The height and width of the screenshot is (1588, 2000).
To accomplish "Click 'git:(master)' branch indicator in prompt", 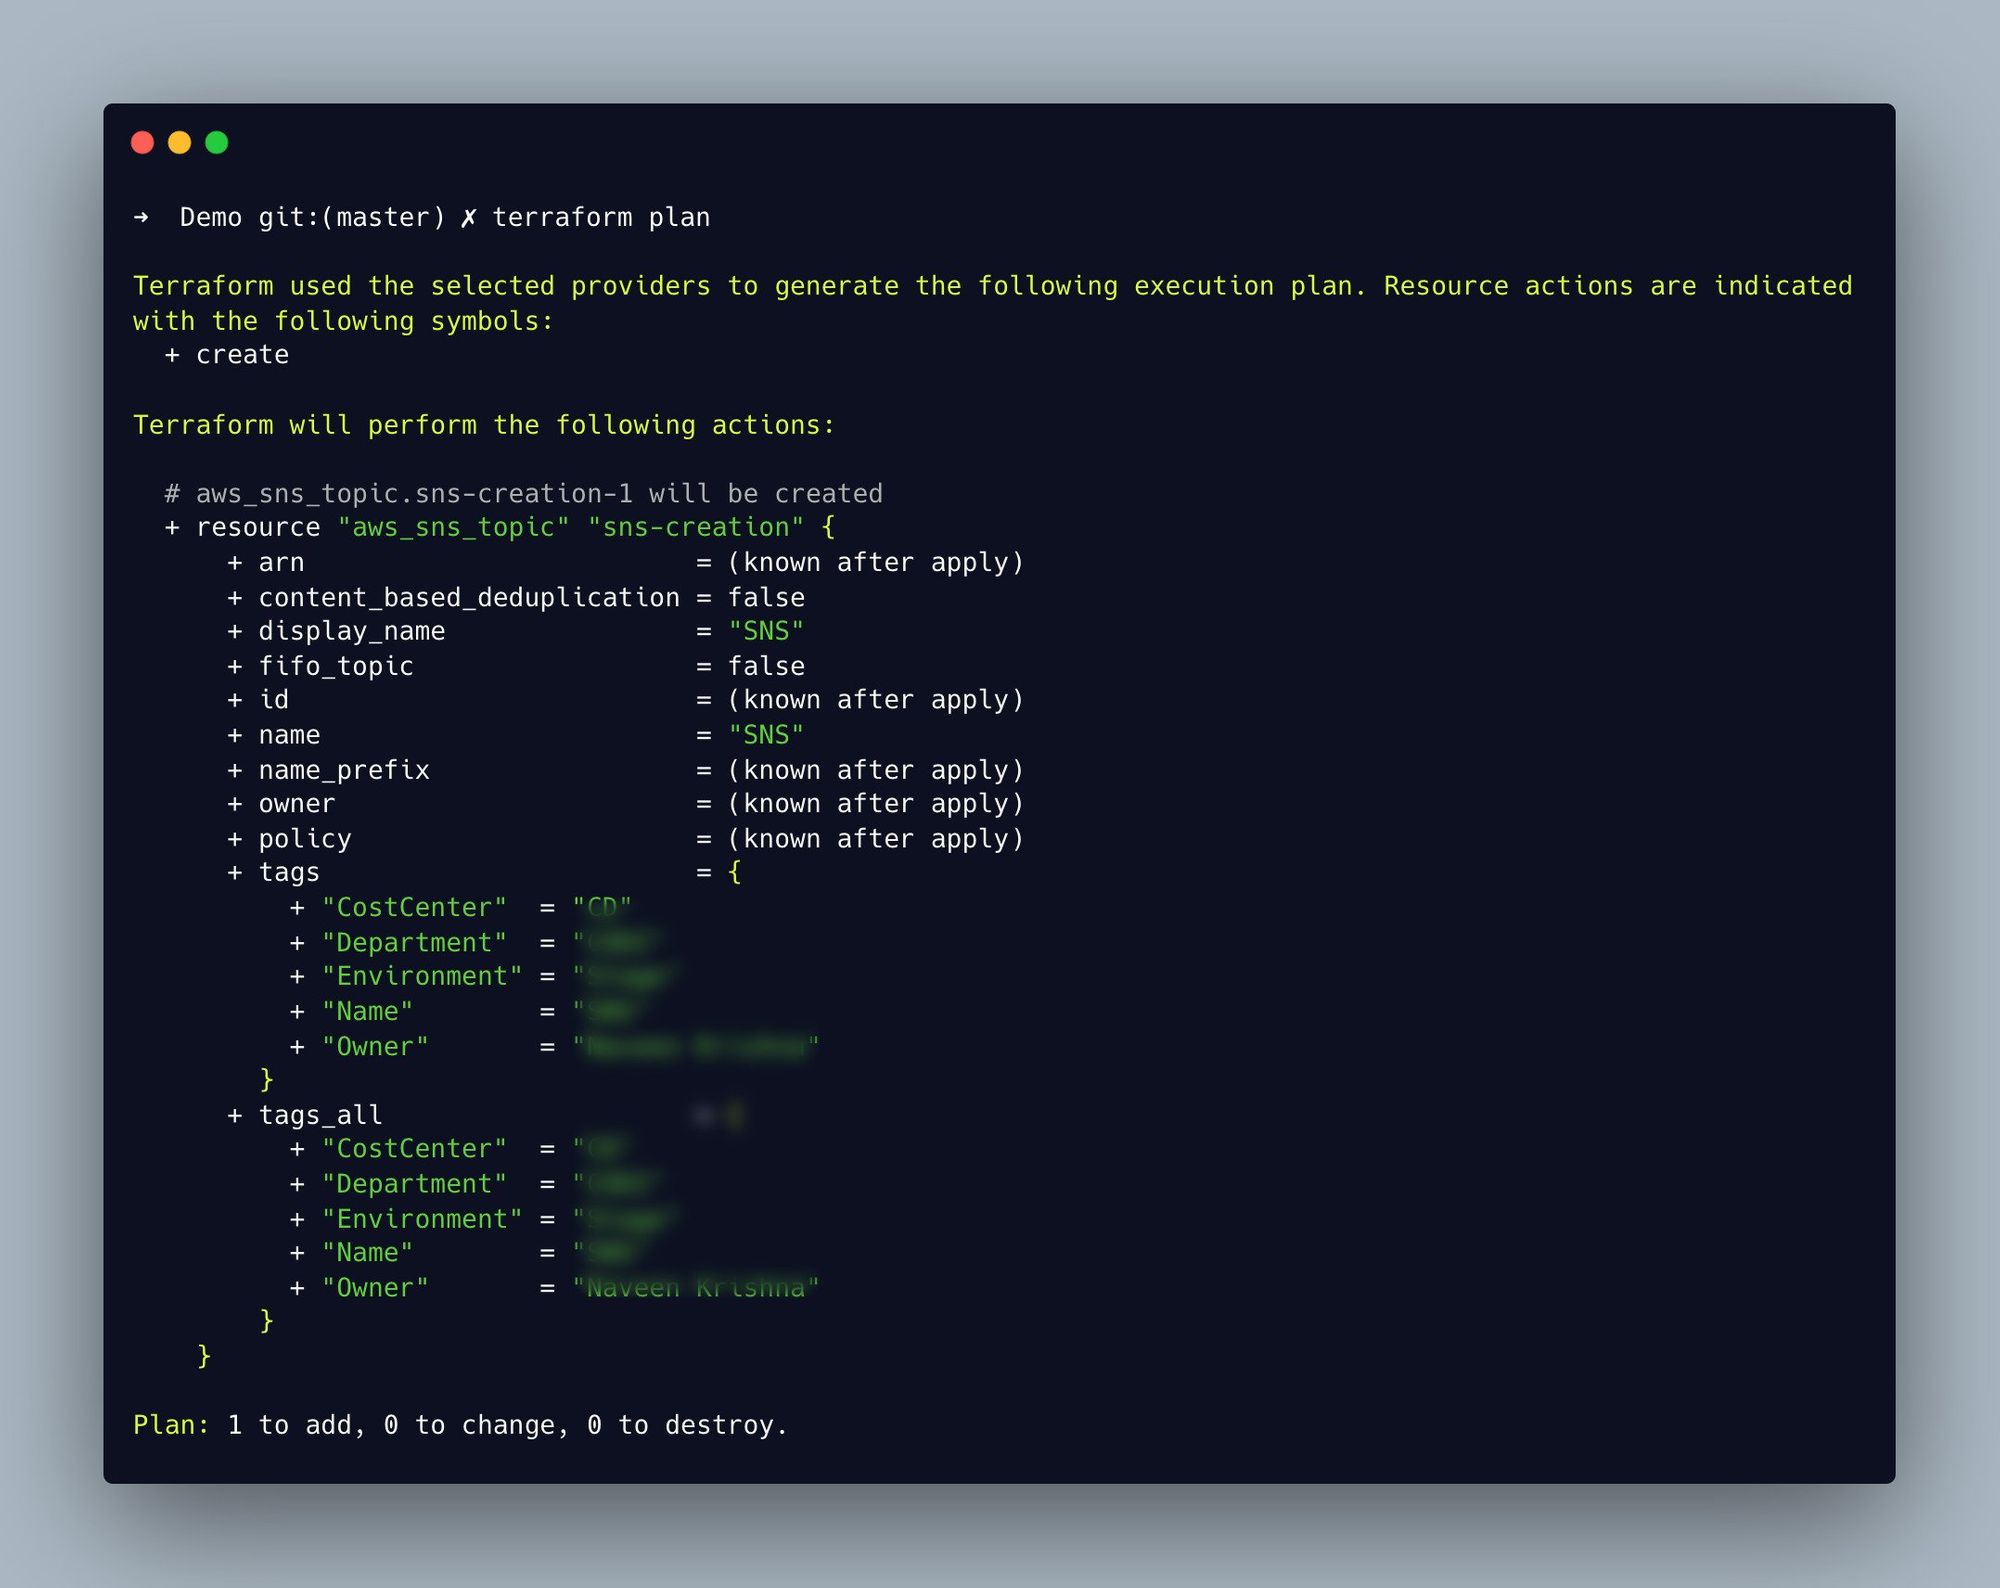I will (x=352, y=217).
